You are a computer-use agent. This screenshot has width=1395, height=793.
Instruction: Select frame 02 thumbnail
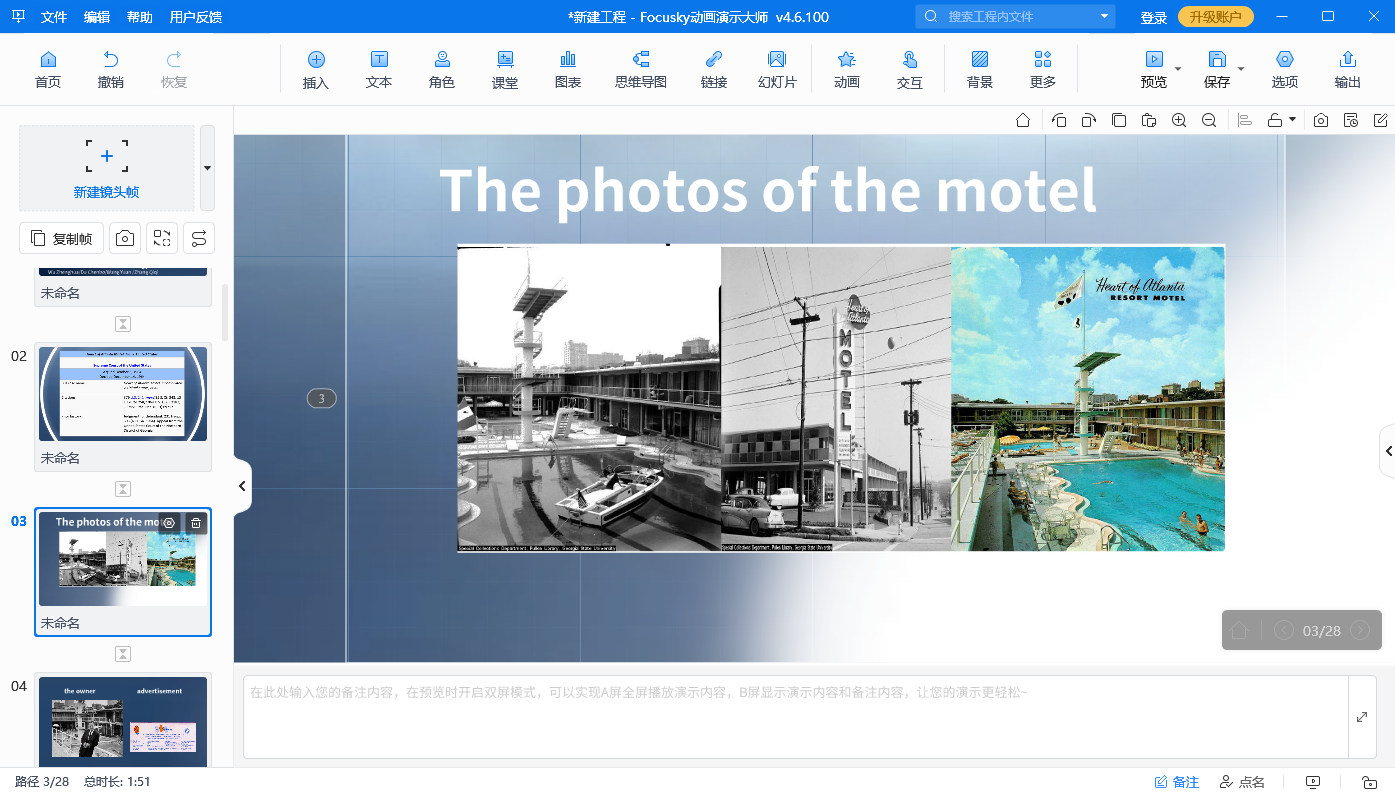123,394
